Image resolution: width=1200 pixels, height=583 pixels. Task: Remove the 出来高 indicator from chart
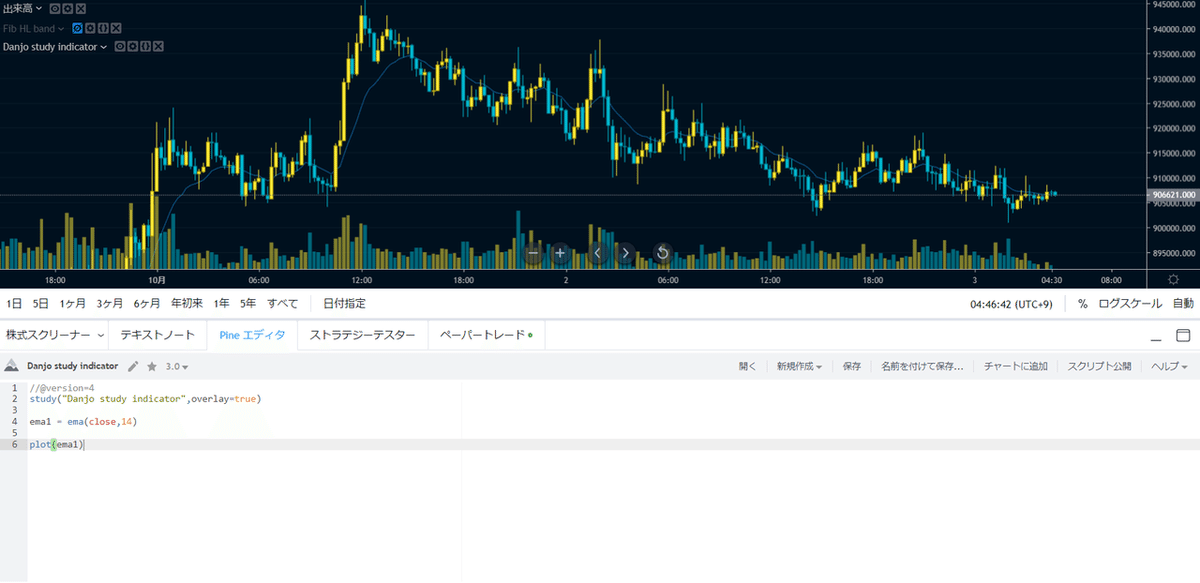pos(81,9)
